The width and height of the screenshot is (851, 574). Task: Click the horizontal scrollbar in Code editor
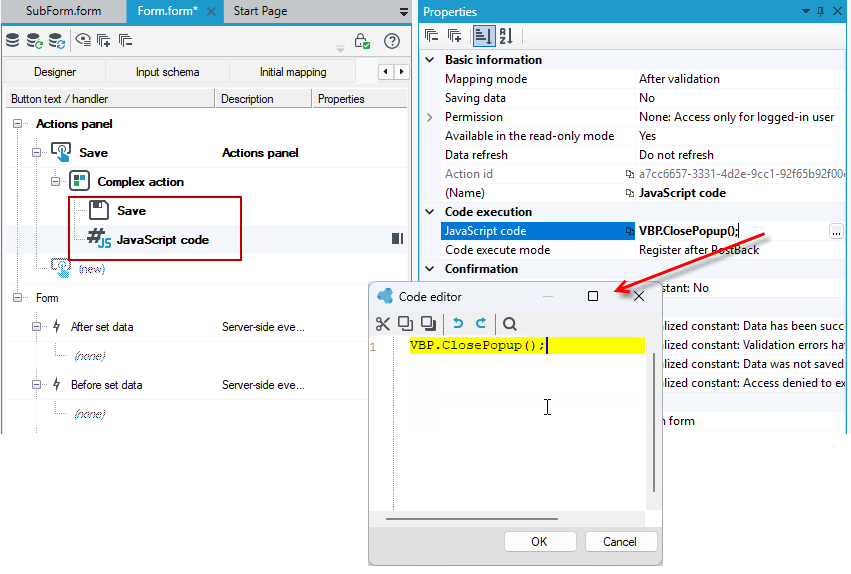click(472, 519)
